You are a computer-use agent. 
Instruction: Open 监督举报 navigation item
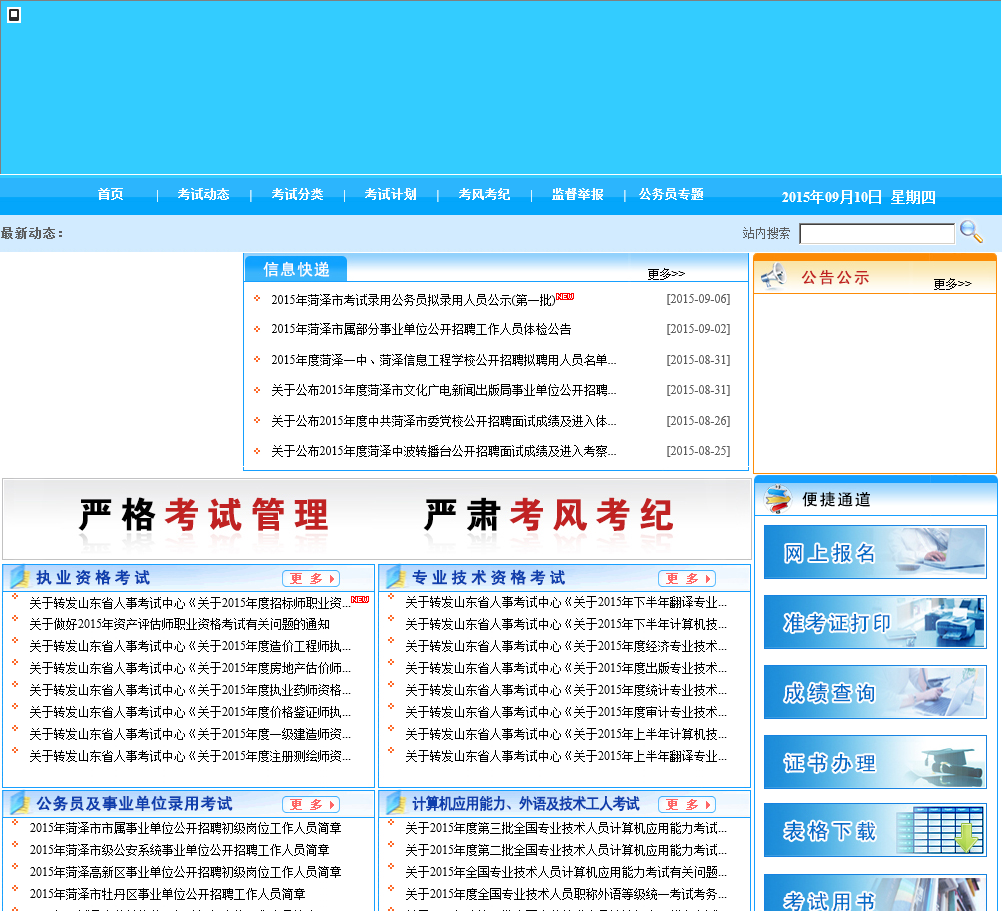click(578, 194)
